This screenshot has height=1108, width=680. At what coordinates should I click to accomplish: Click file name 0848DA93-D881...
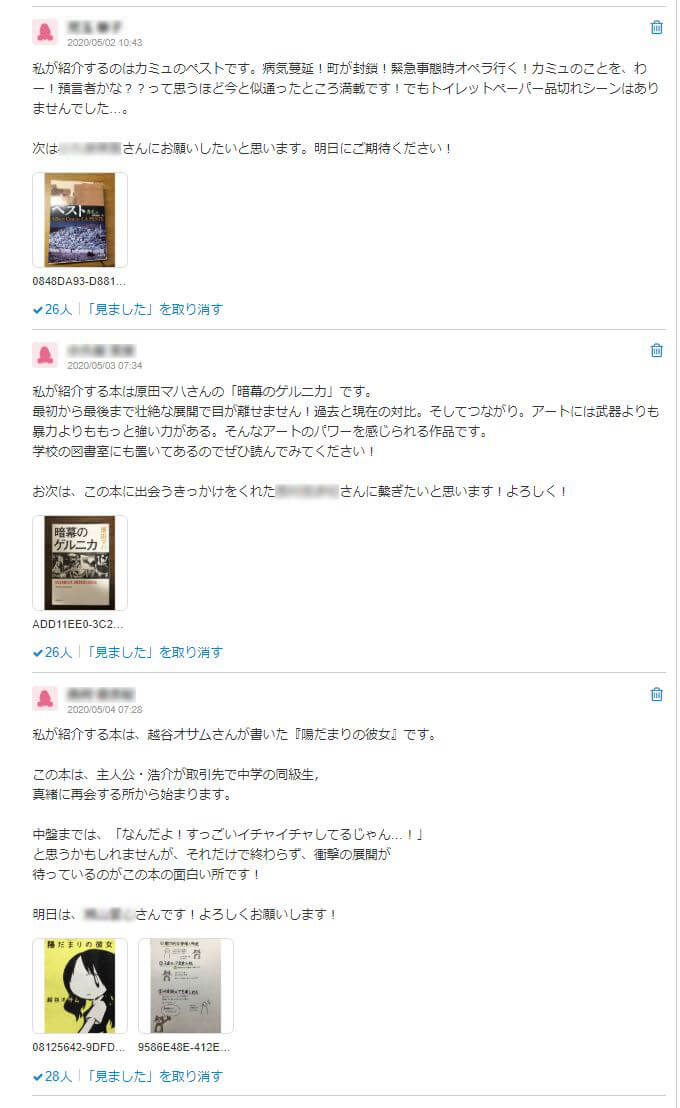[79, 281]
